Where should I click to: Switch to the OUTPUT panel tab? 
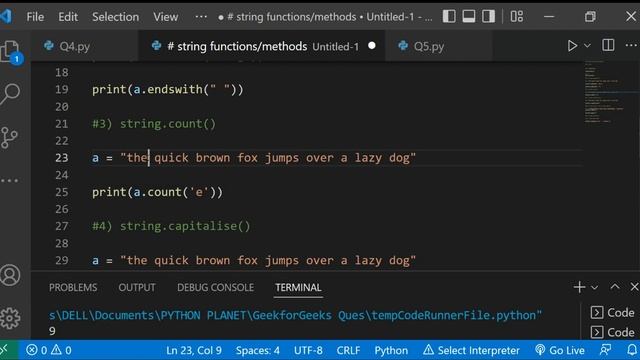click(137, 287)
